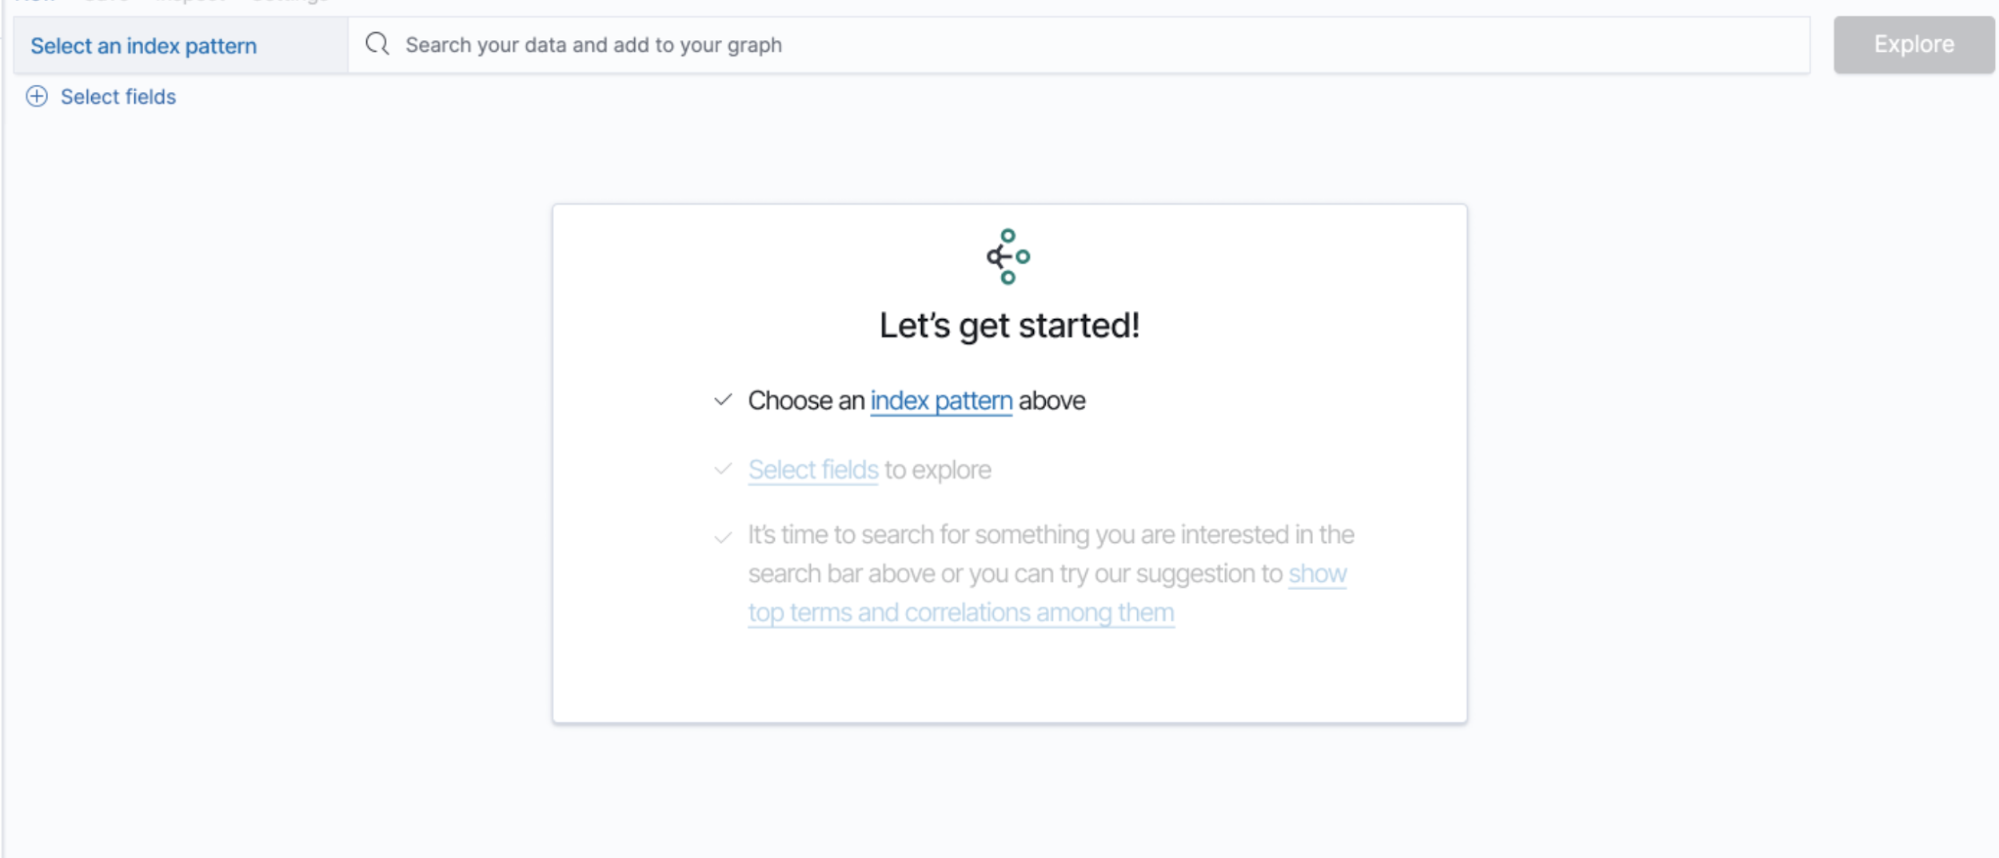The height and width of the screenshot is (858, 1999).
Task: Click the faded checkmark beside Select fields step
Action: pyautogui.click(x=723, y=469)
